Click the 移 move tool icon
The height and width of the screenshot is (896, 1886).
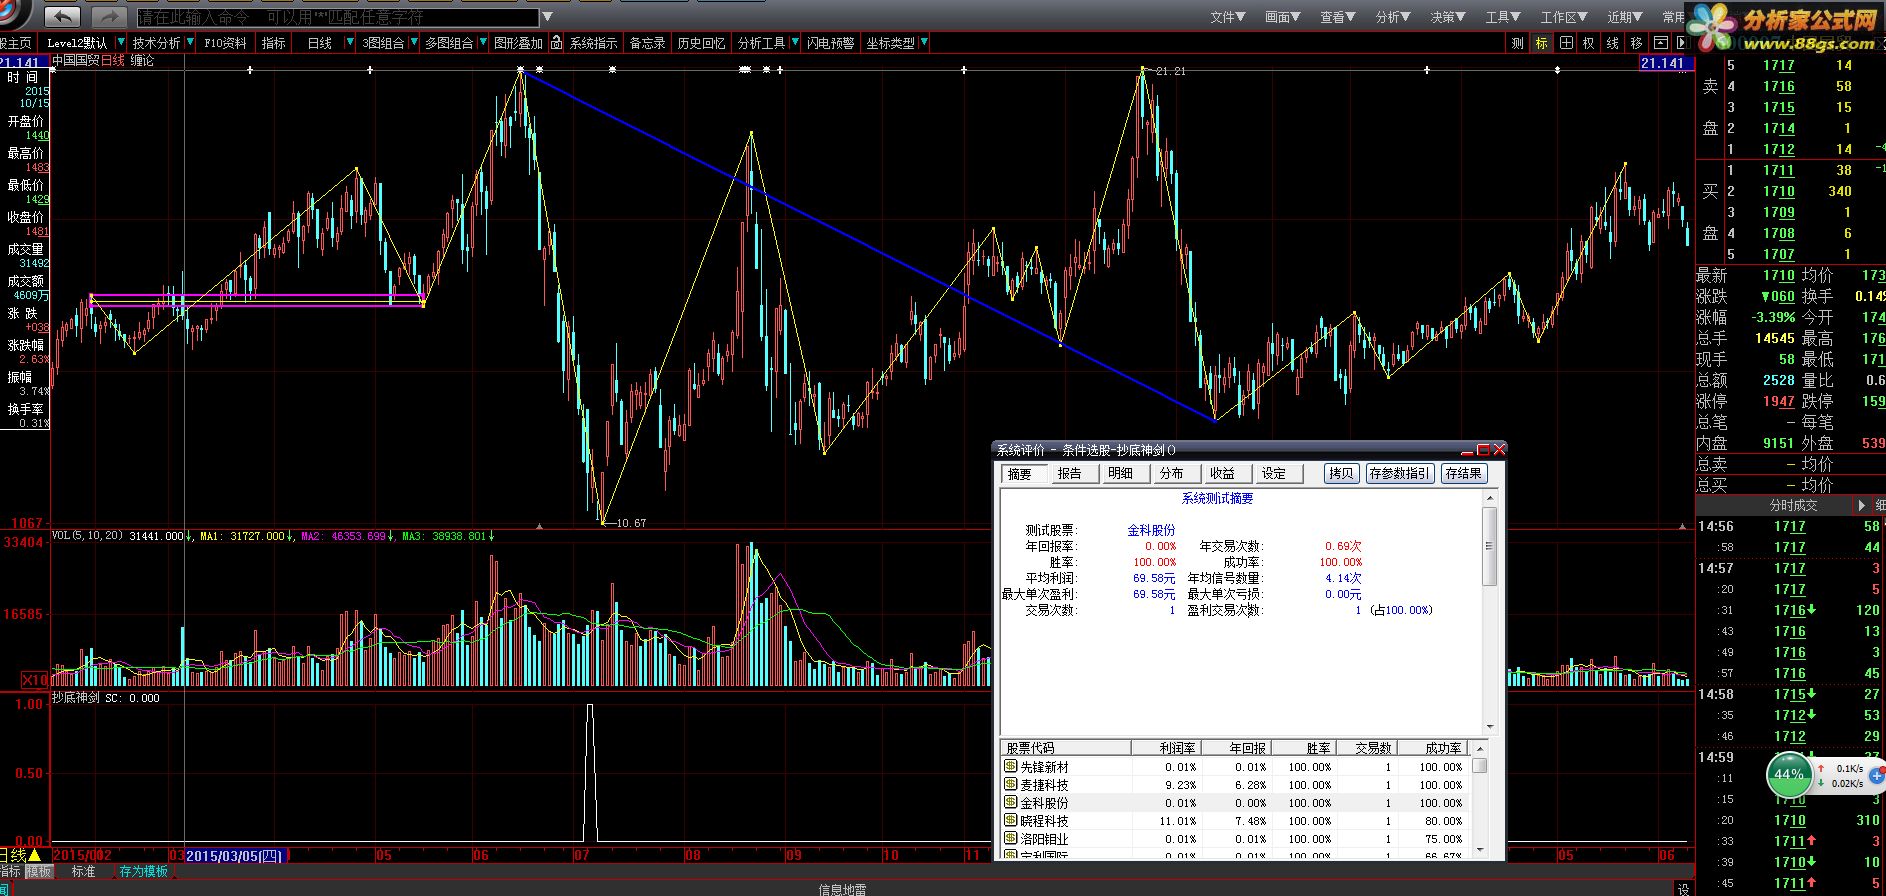click(x=1637, y=43)
